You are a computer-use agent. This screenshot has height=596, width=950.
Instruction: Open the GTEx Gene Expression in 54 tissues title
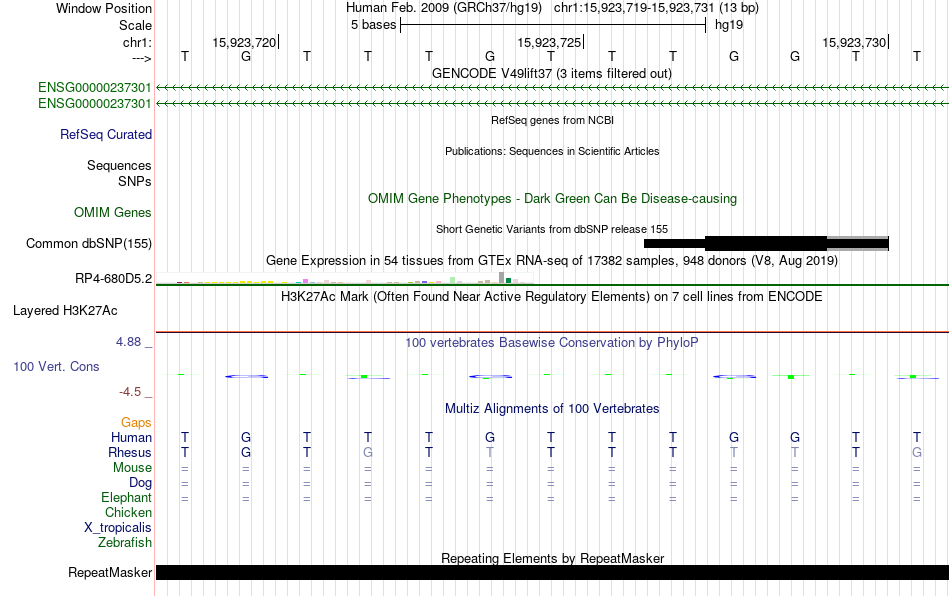(552, 260)
